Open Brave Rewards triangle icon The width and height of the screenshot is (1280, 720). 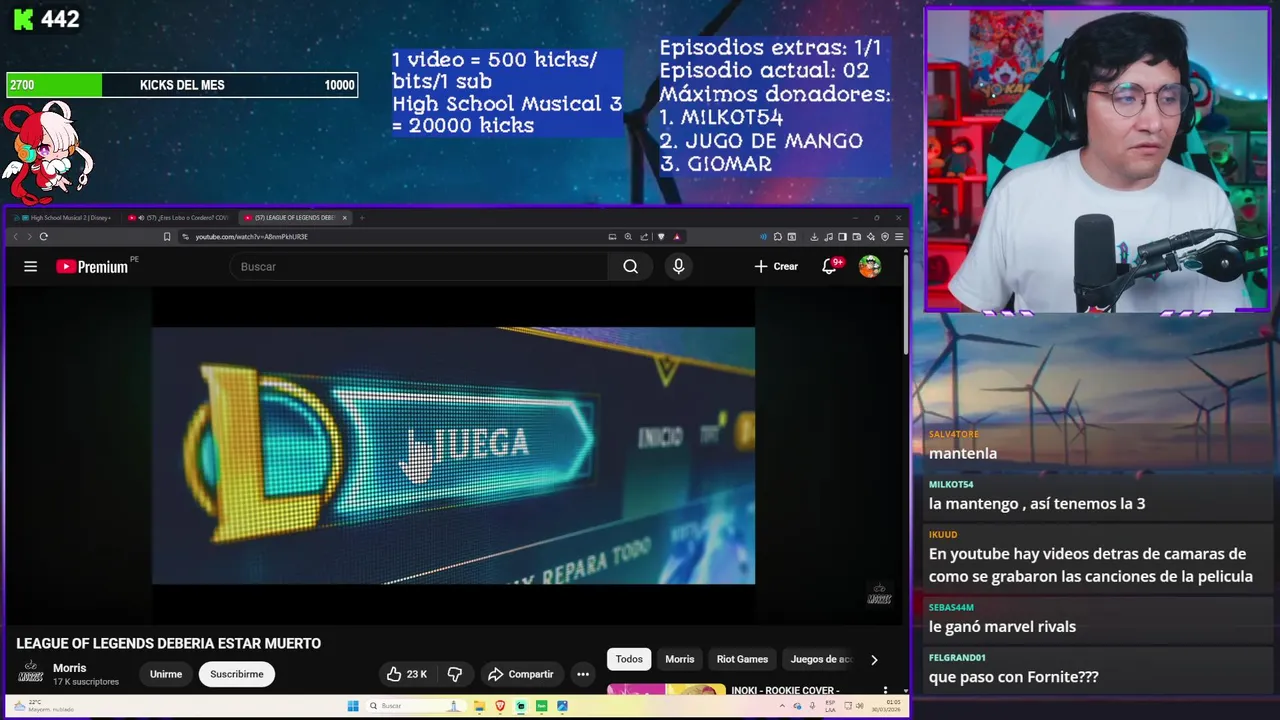point(677,237)
